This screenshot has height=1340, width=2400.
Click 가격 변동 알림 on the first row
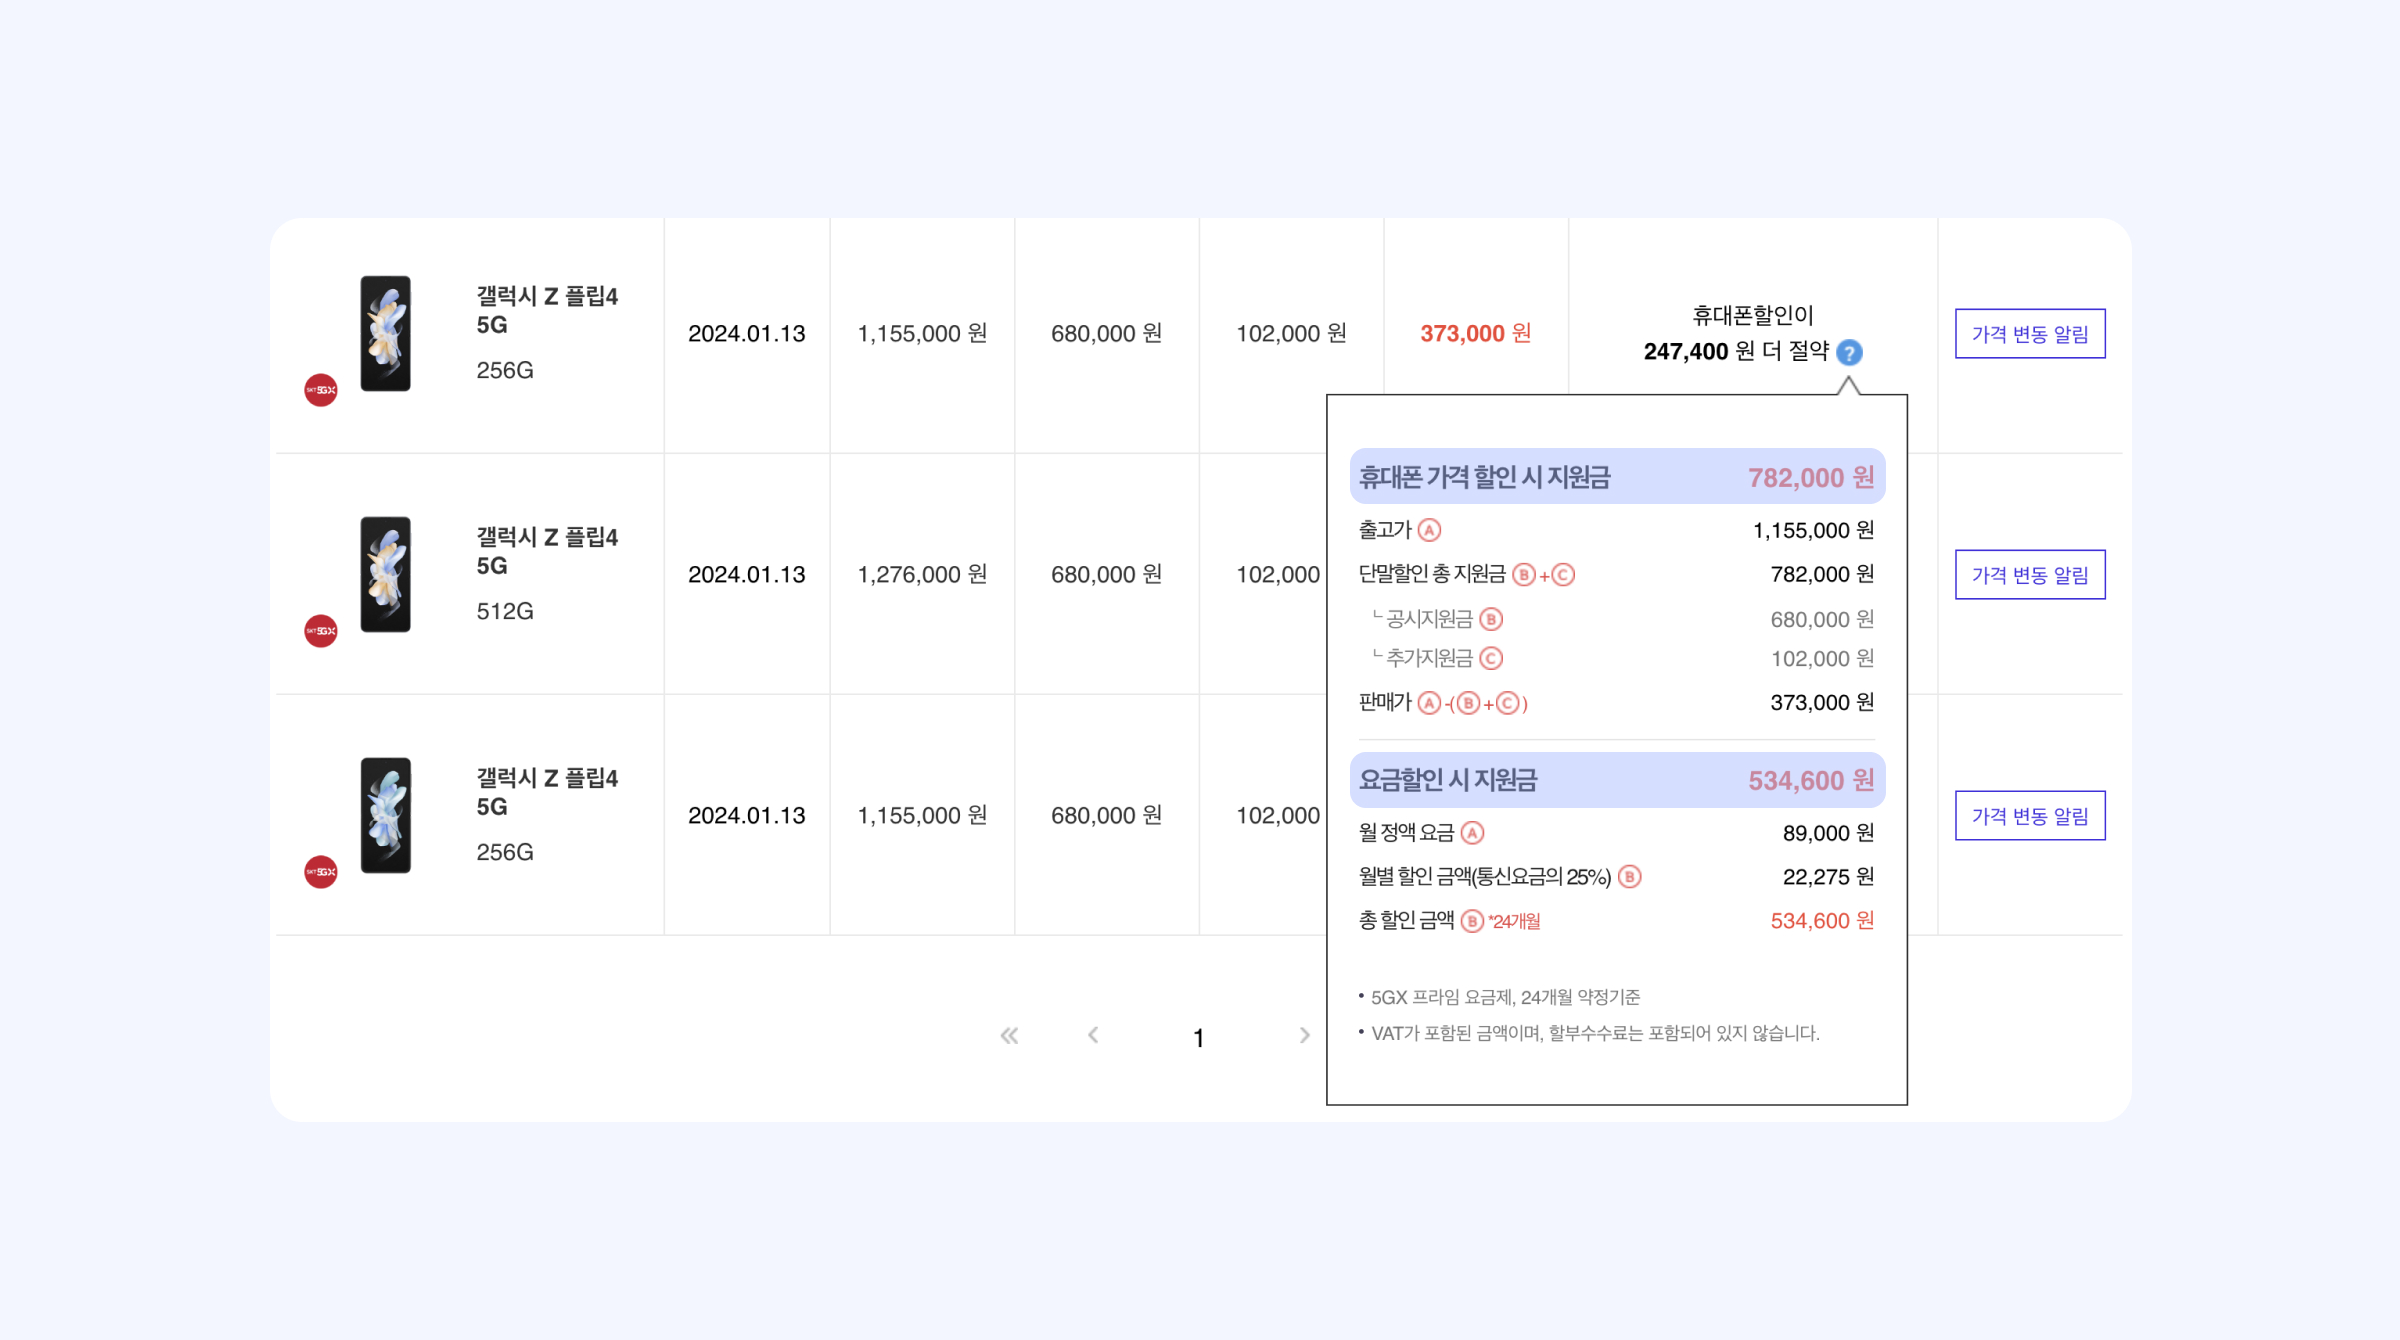point(2030,334)
